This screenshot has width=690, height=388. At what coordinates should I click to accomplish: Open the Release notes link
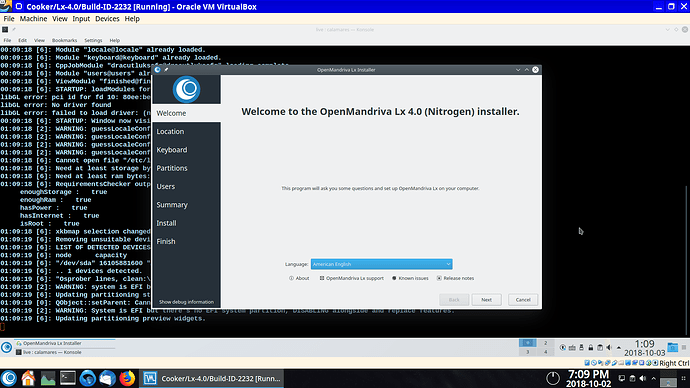(x=455, y=278)
